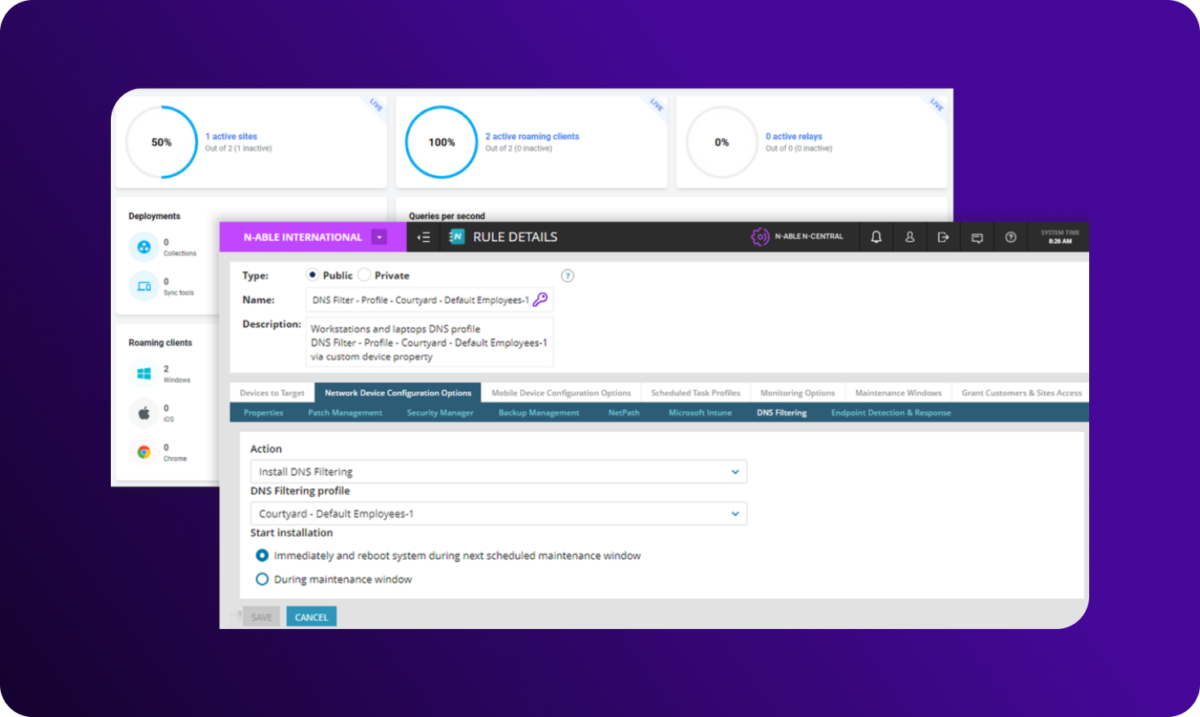This screenshot has height=717, width=1200.
Task: Switch to Scheduled Task Profiles tab
Action: point(695,393)
